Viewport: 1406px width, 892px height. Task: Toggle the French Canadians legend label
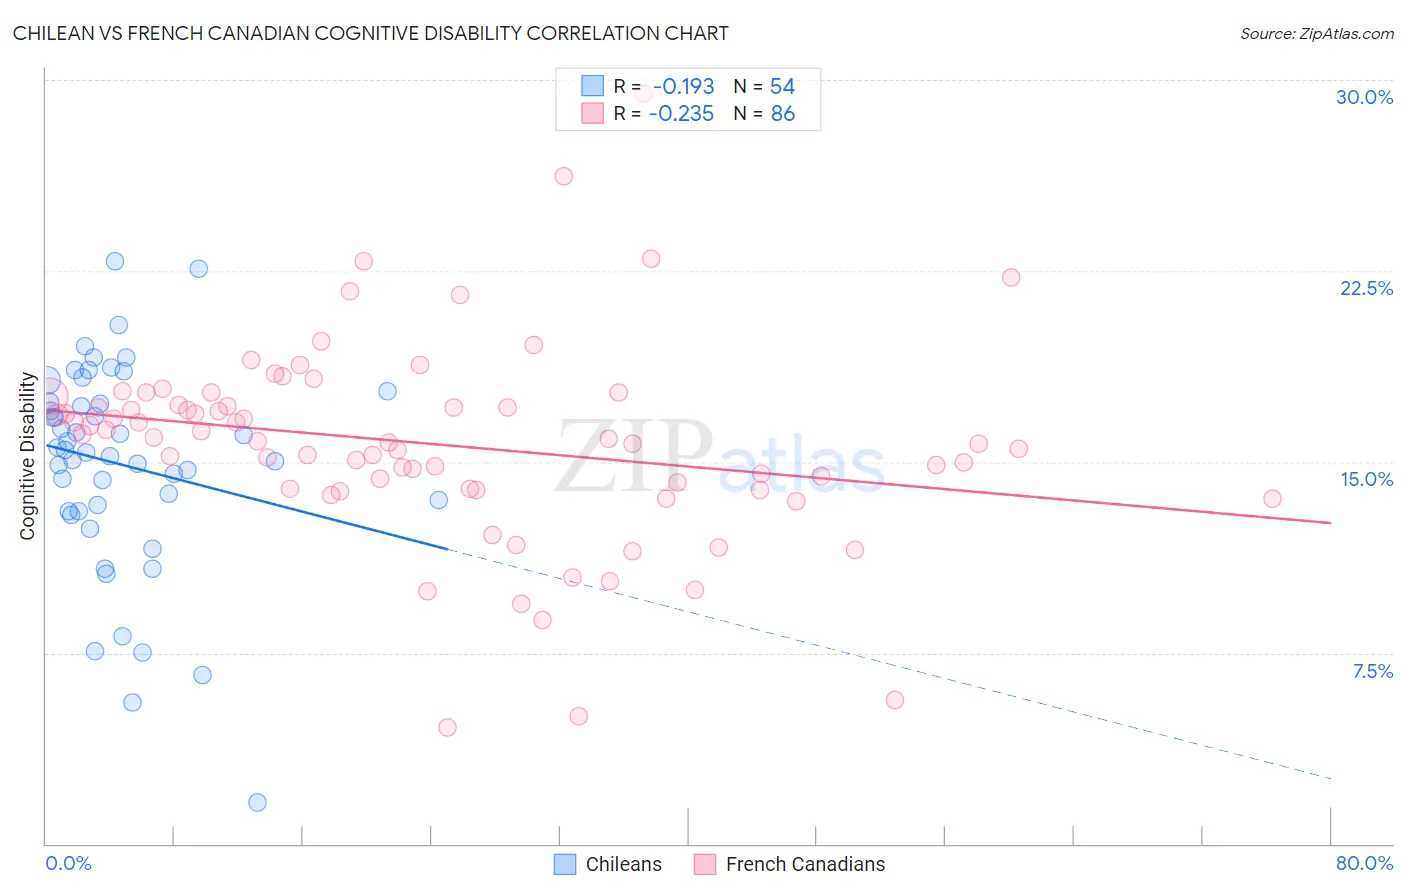coord(805,864)
